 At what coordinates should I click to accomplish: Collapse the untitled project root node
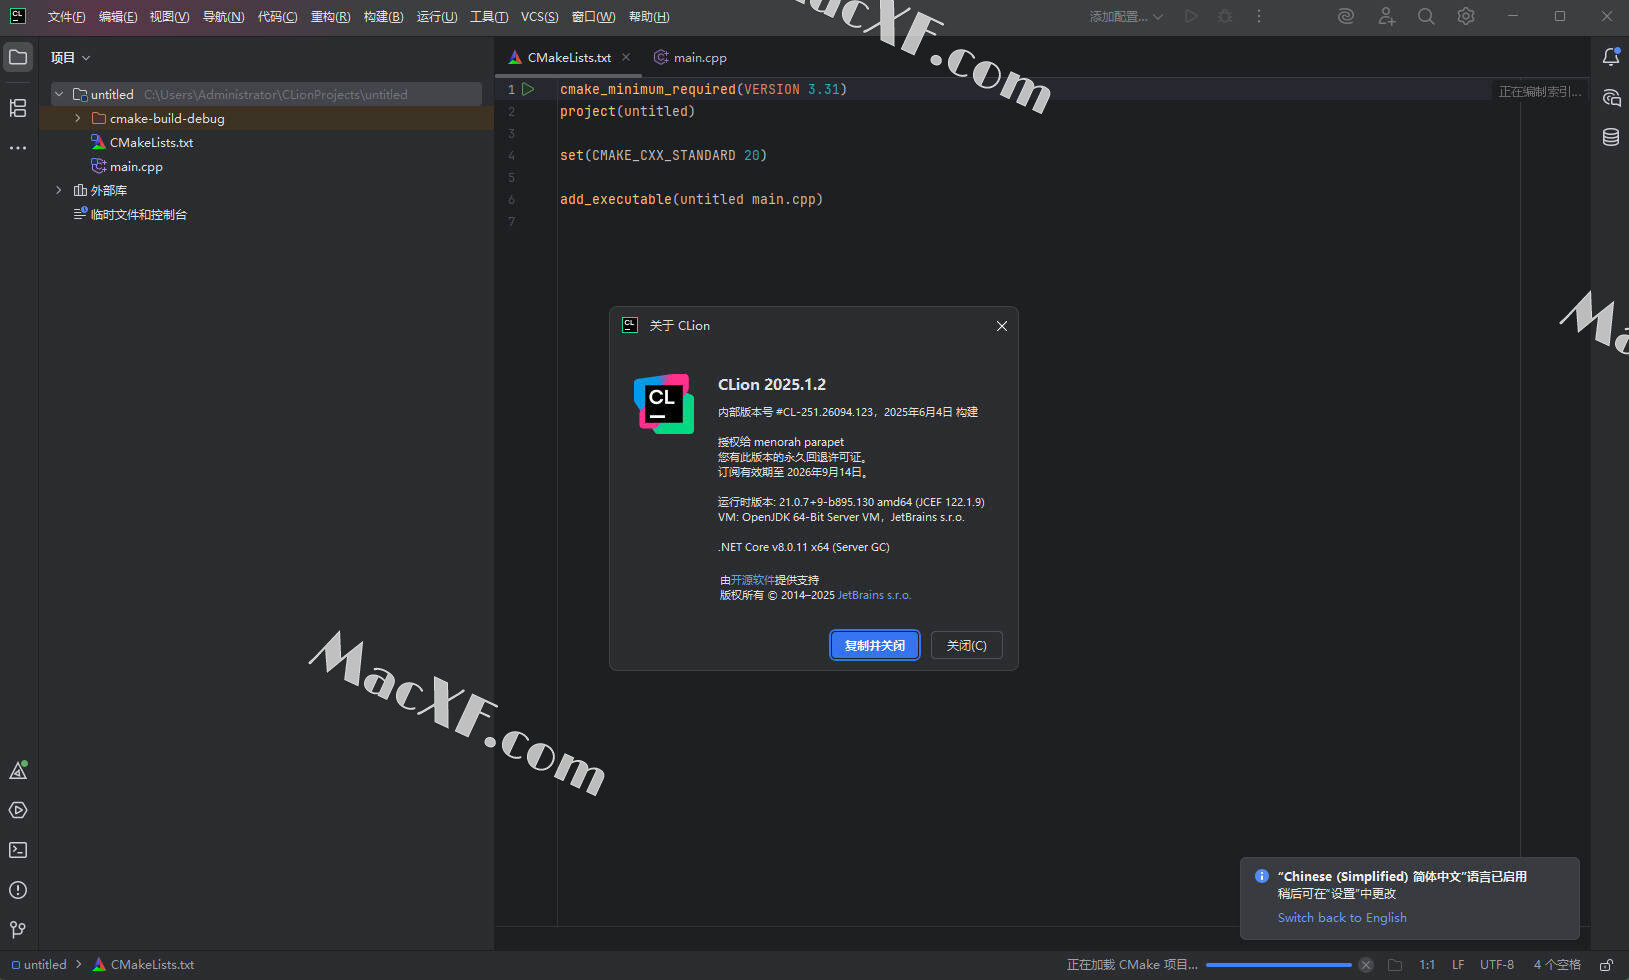pos(59,94)
